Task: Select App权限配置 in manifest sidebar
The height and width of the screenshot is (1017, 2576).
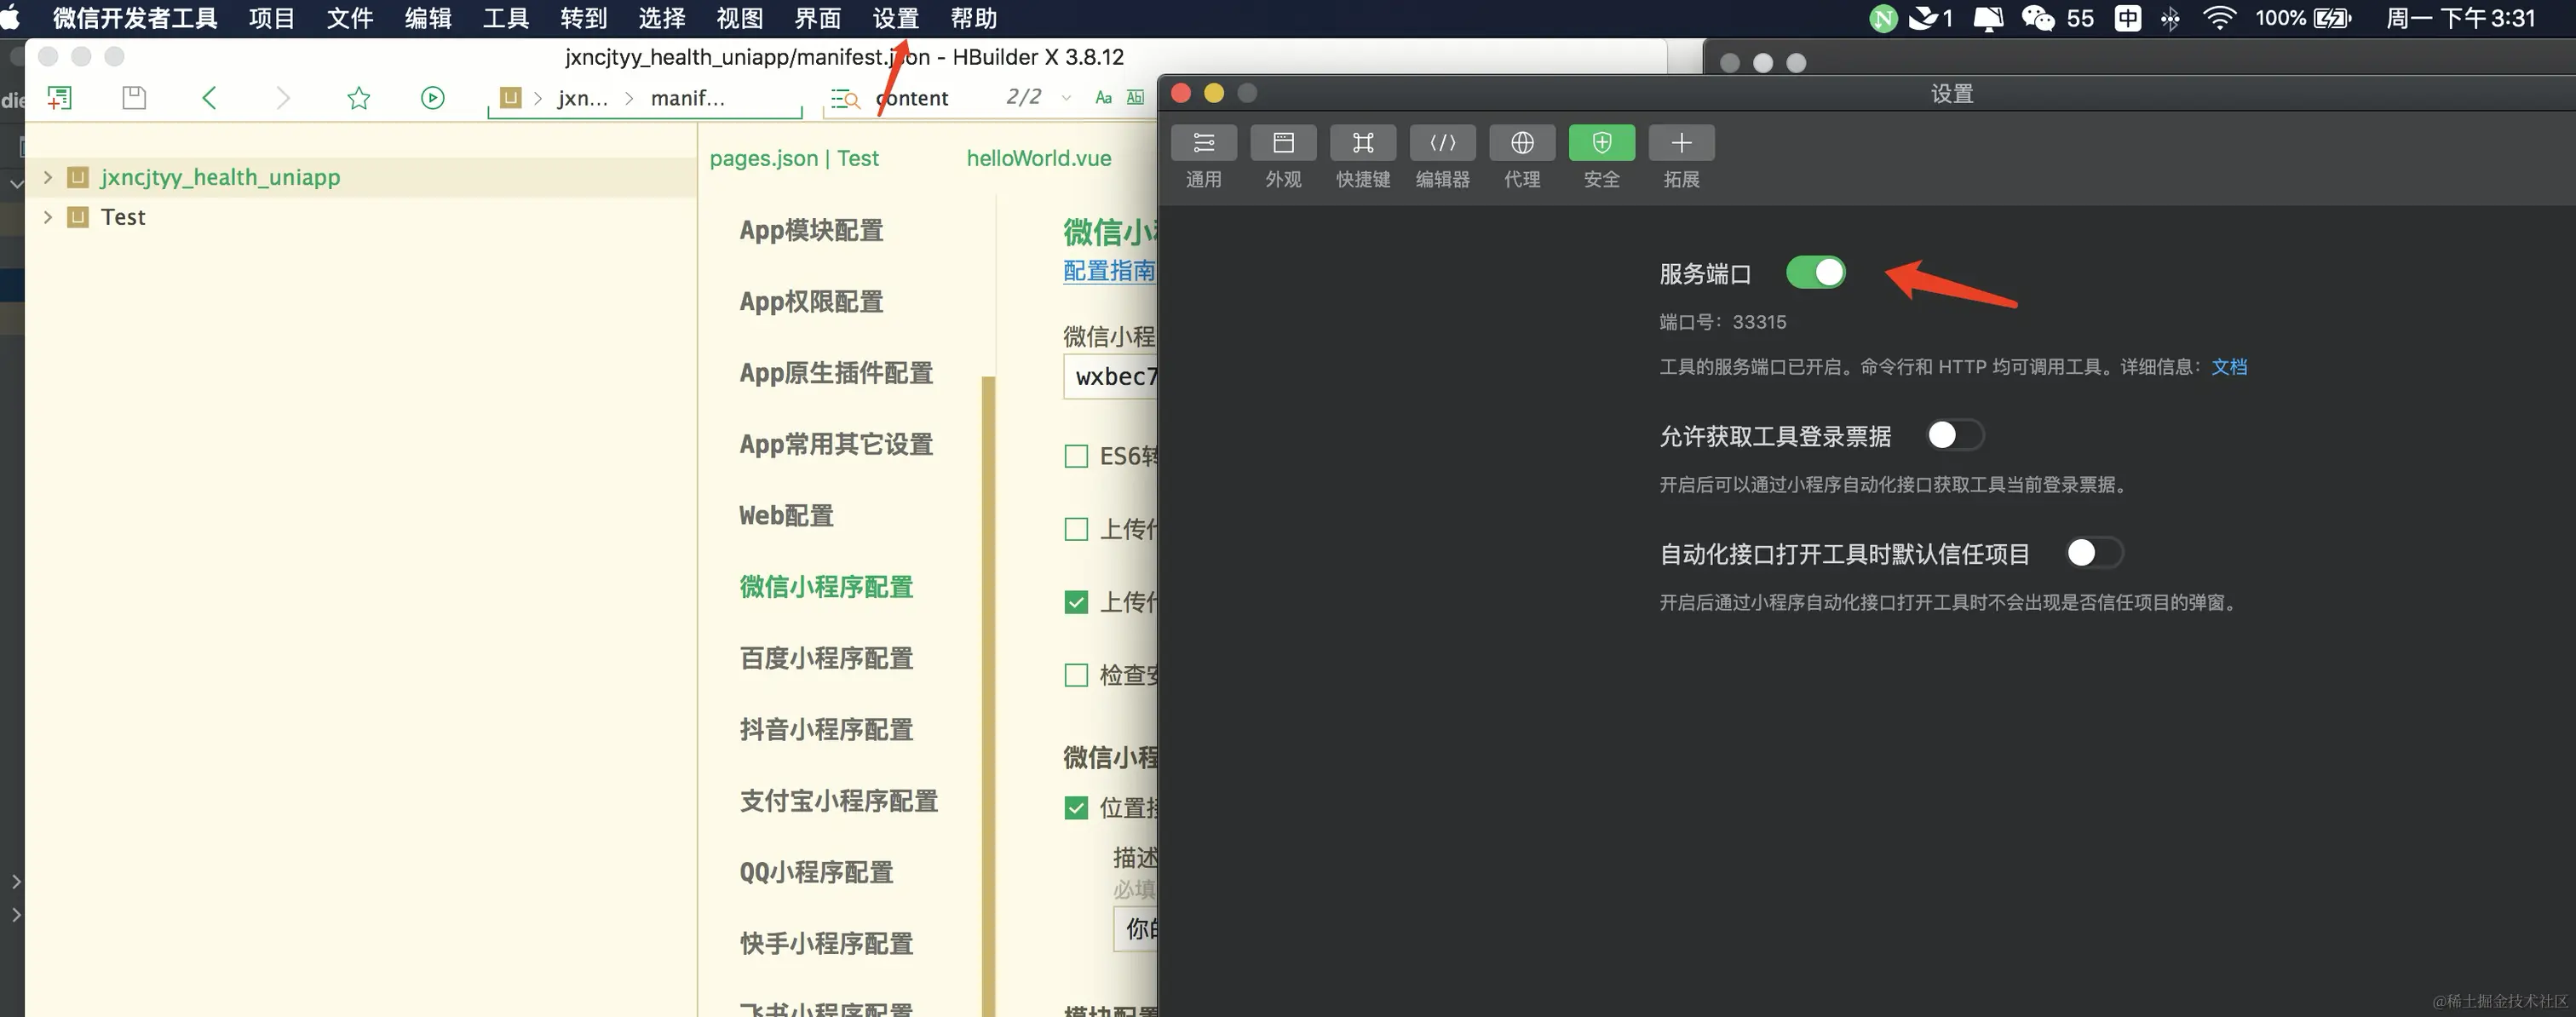Action: [x=811, y=302]
